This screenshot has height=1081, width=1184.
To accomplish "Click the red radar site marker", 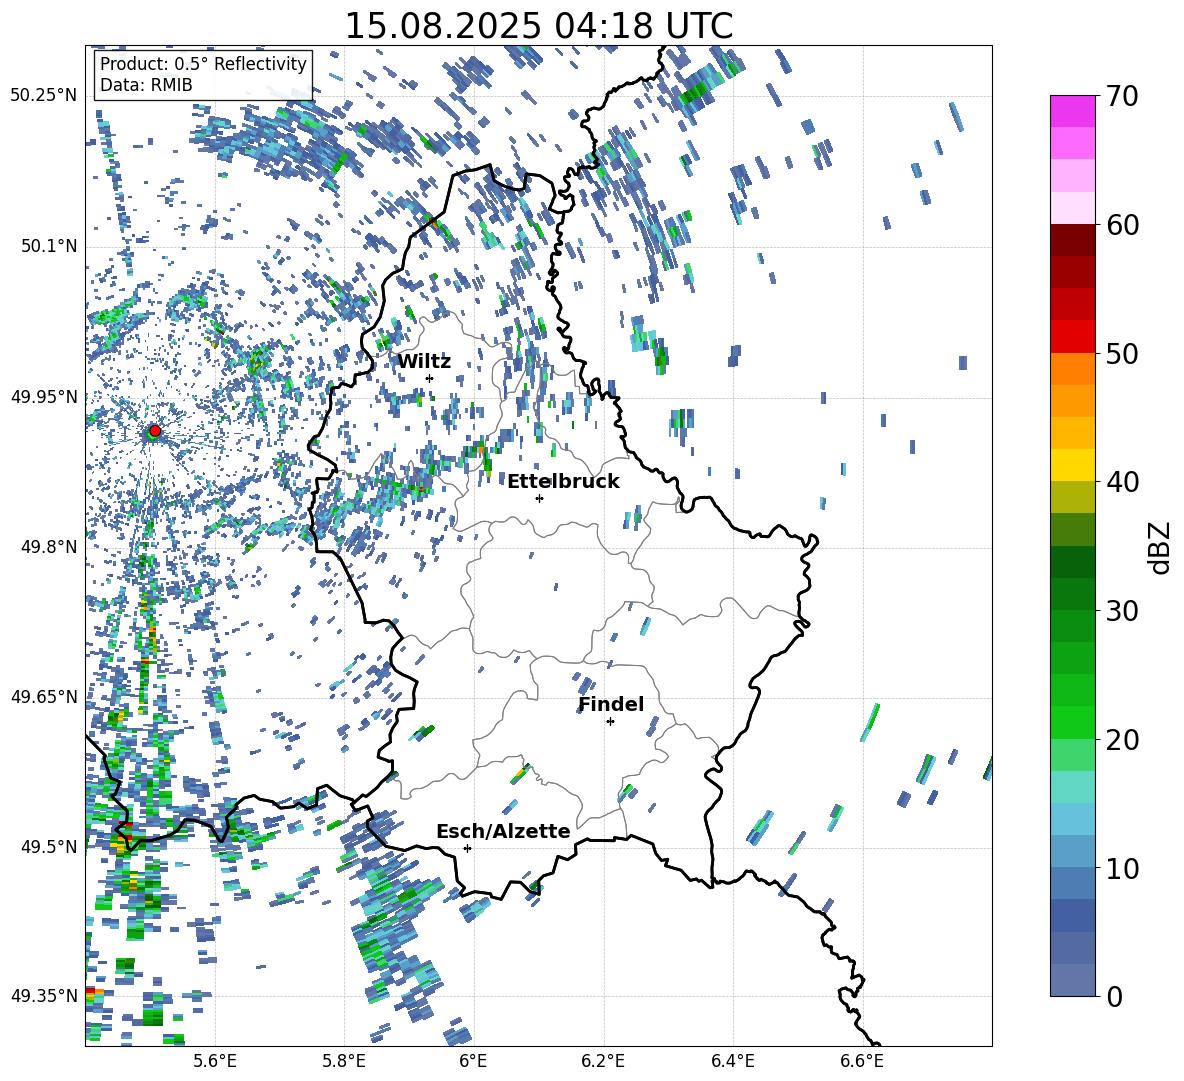I will point(155,431).
